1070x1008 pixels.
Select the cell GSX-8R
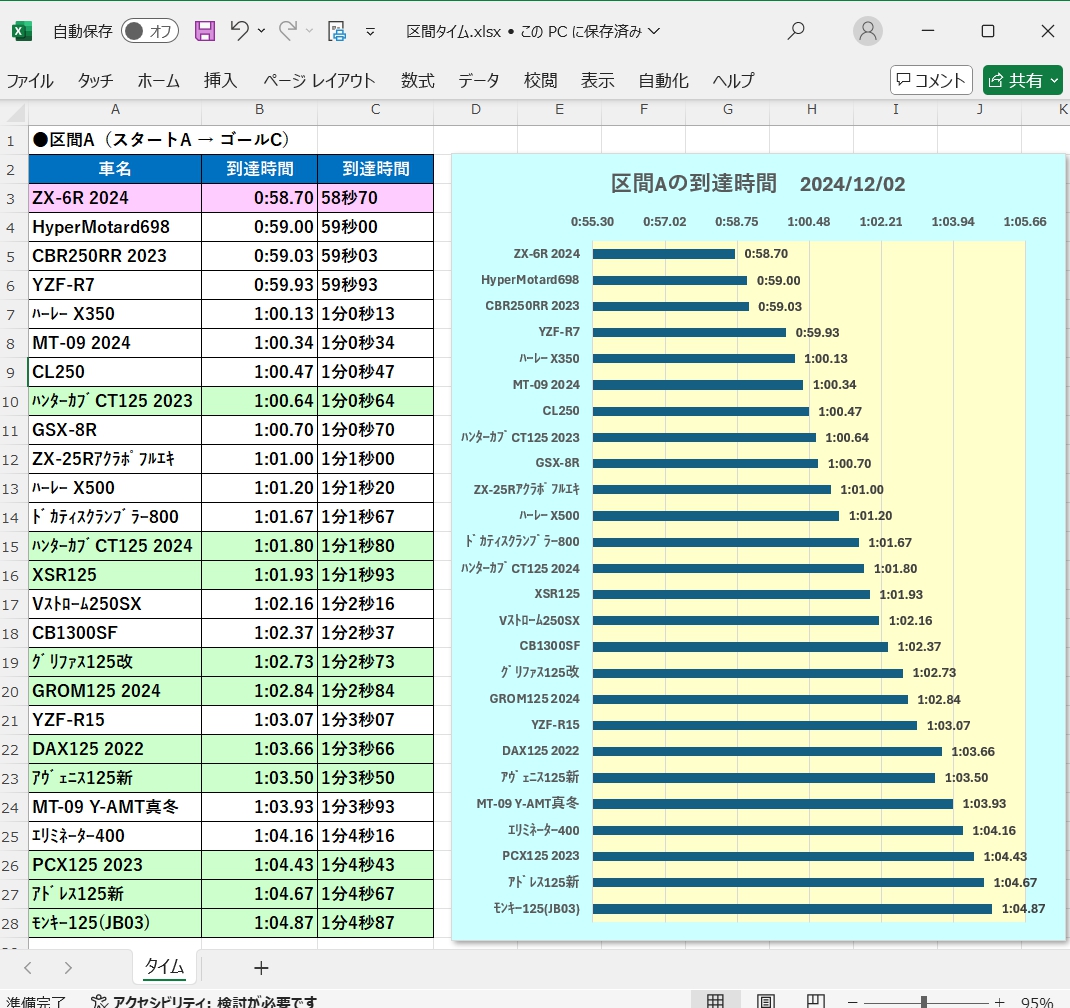tap(115, 430)
